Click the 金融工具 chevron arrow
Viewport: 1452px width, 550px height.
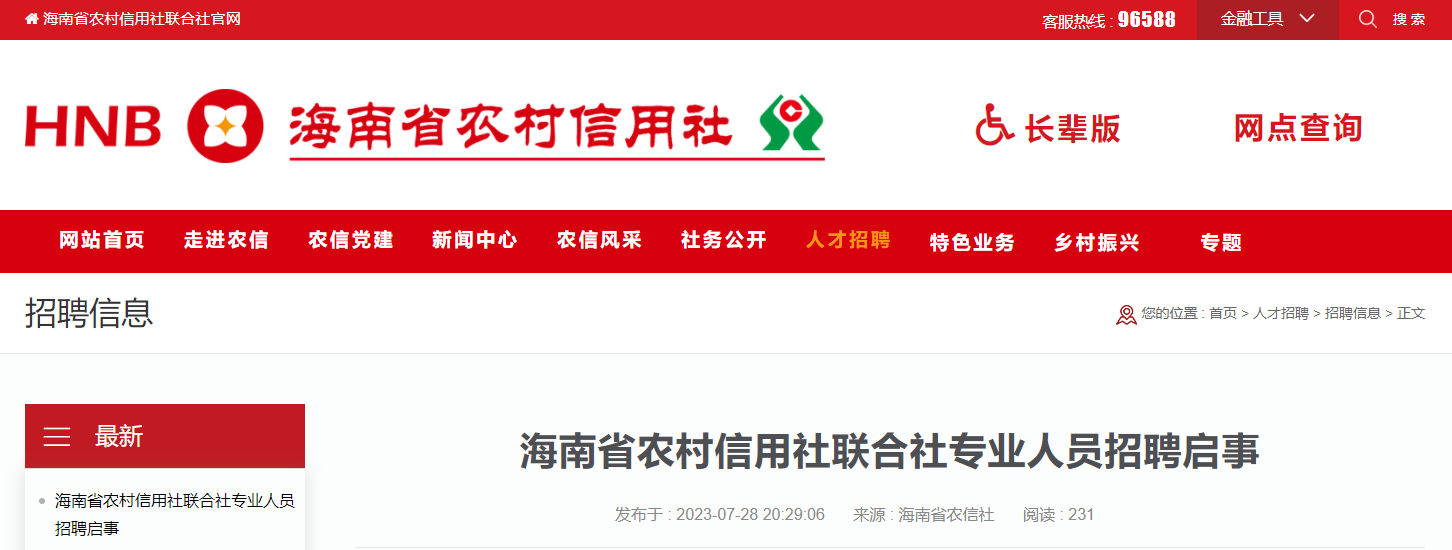tap(1307, 19)
